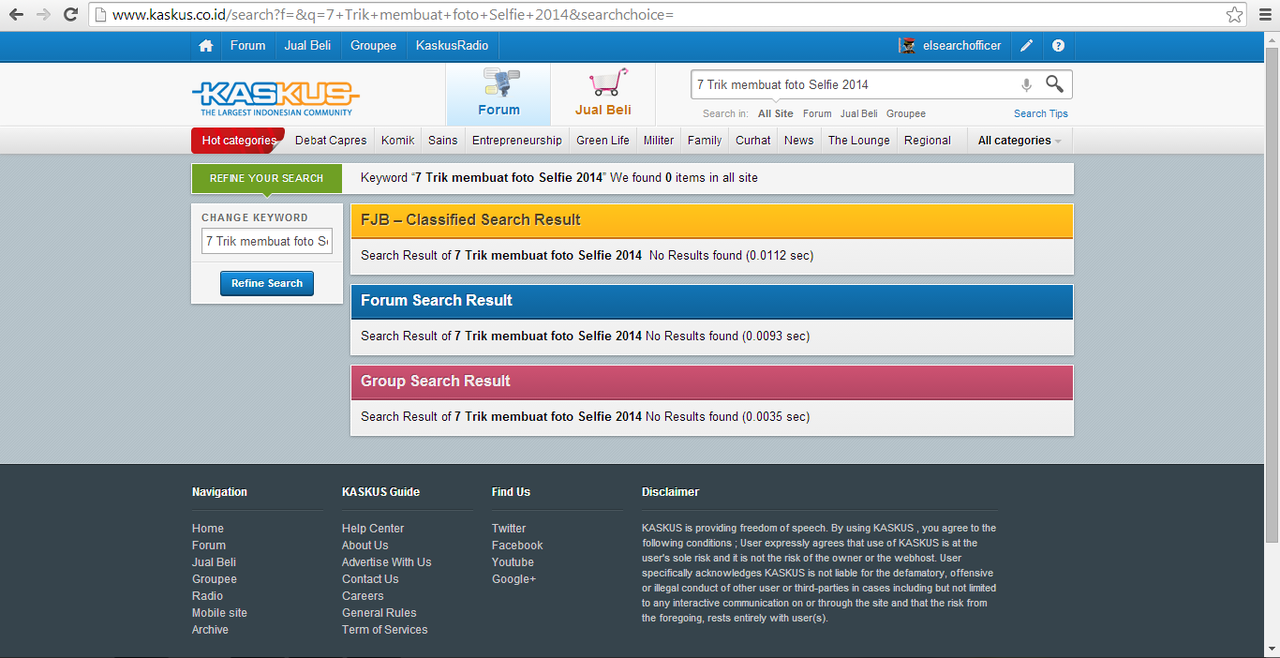Open Advertise With Us link
The width and height of the screenshot is (1280, 658).
click(x=387, y=563)
